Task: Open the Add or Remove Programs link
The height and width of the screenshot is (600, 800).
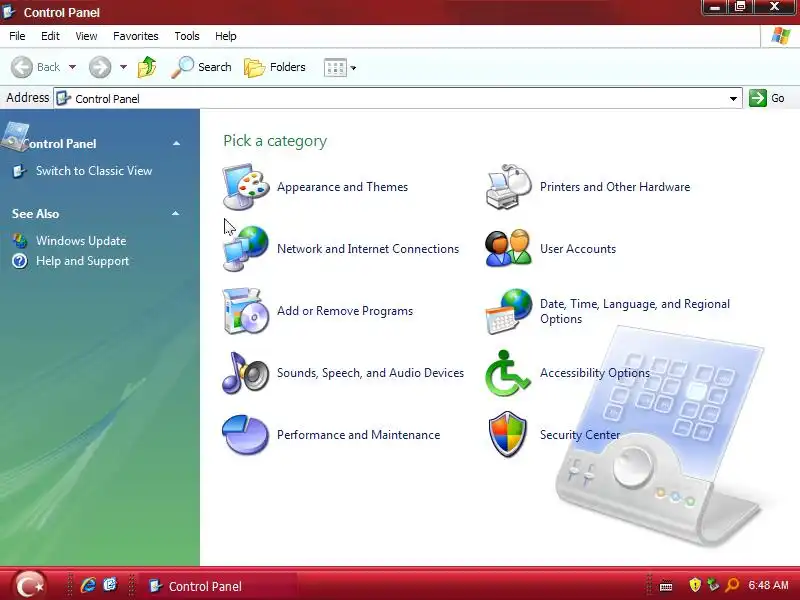Action: tap(345, 311)
